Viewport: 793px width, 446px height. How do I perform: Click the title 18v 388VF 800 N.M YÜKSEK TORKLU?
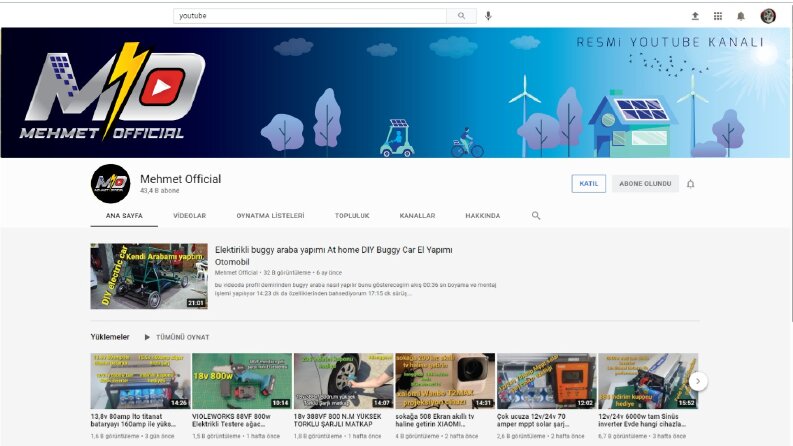338,420
